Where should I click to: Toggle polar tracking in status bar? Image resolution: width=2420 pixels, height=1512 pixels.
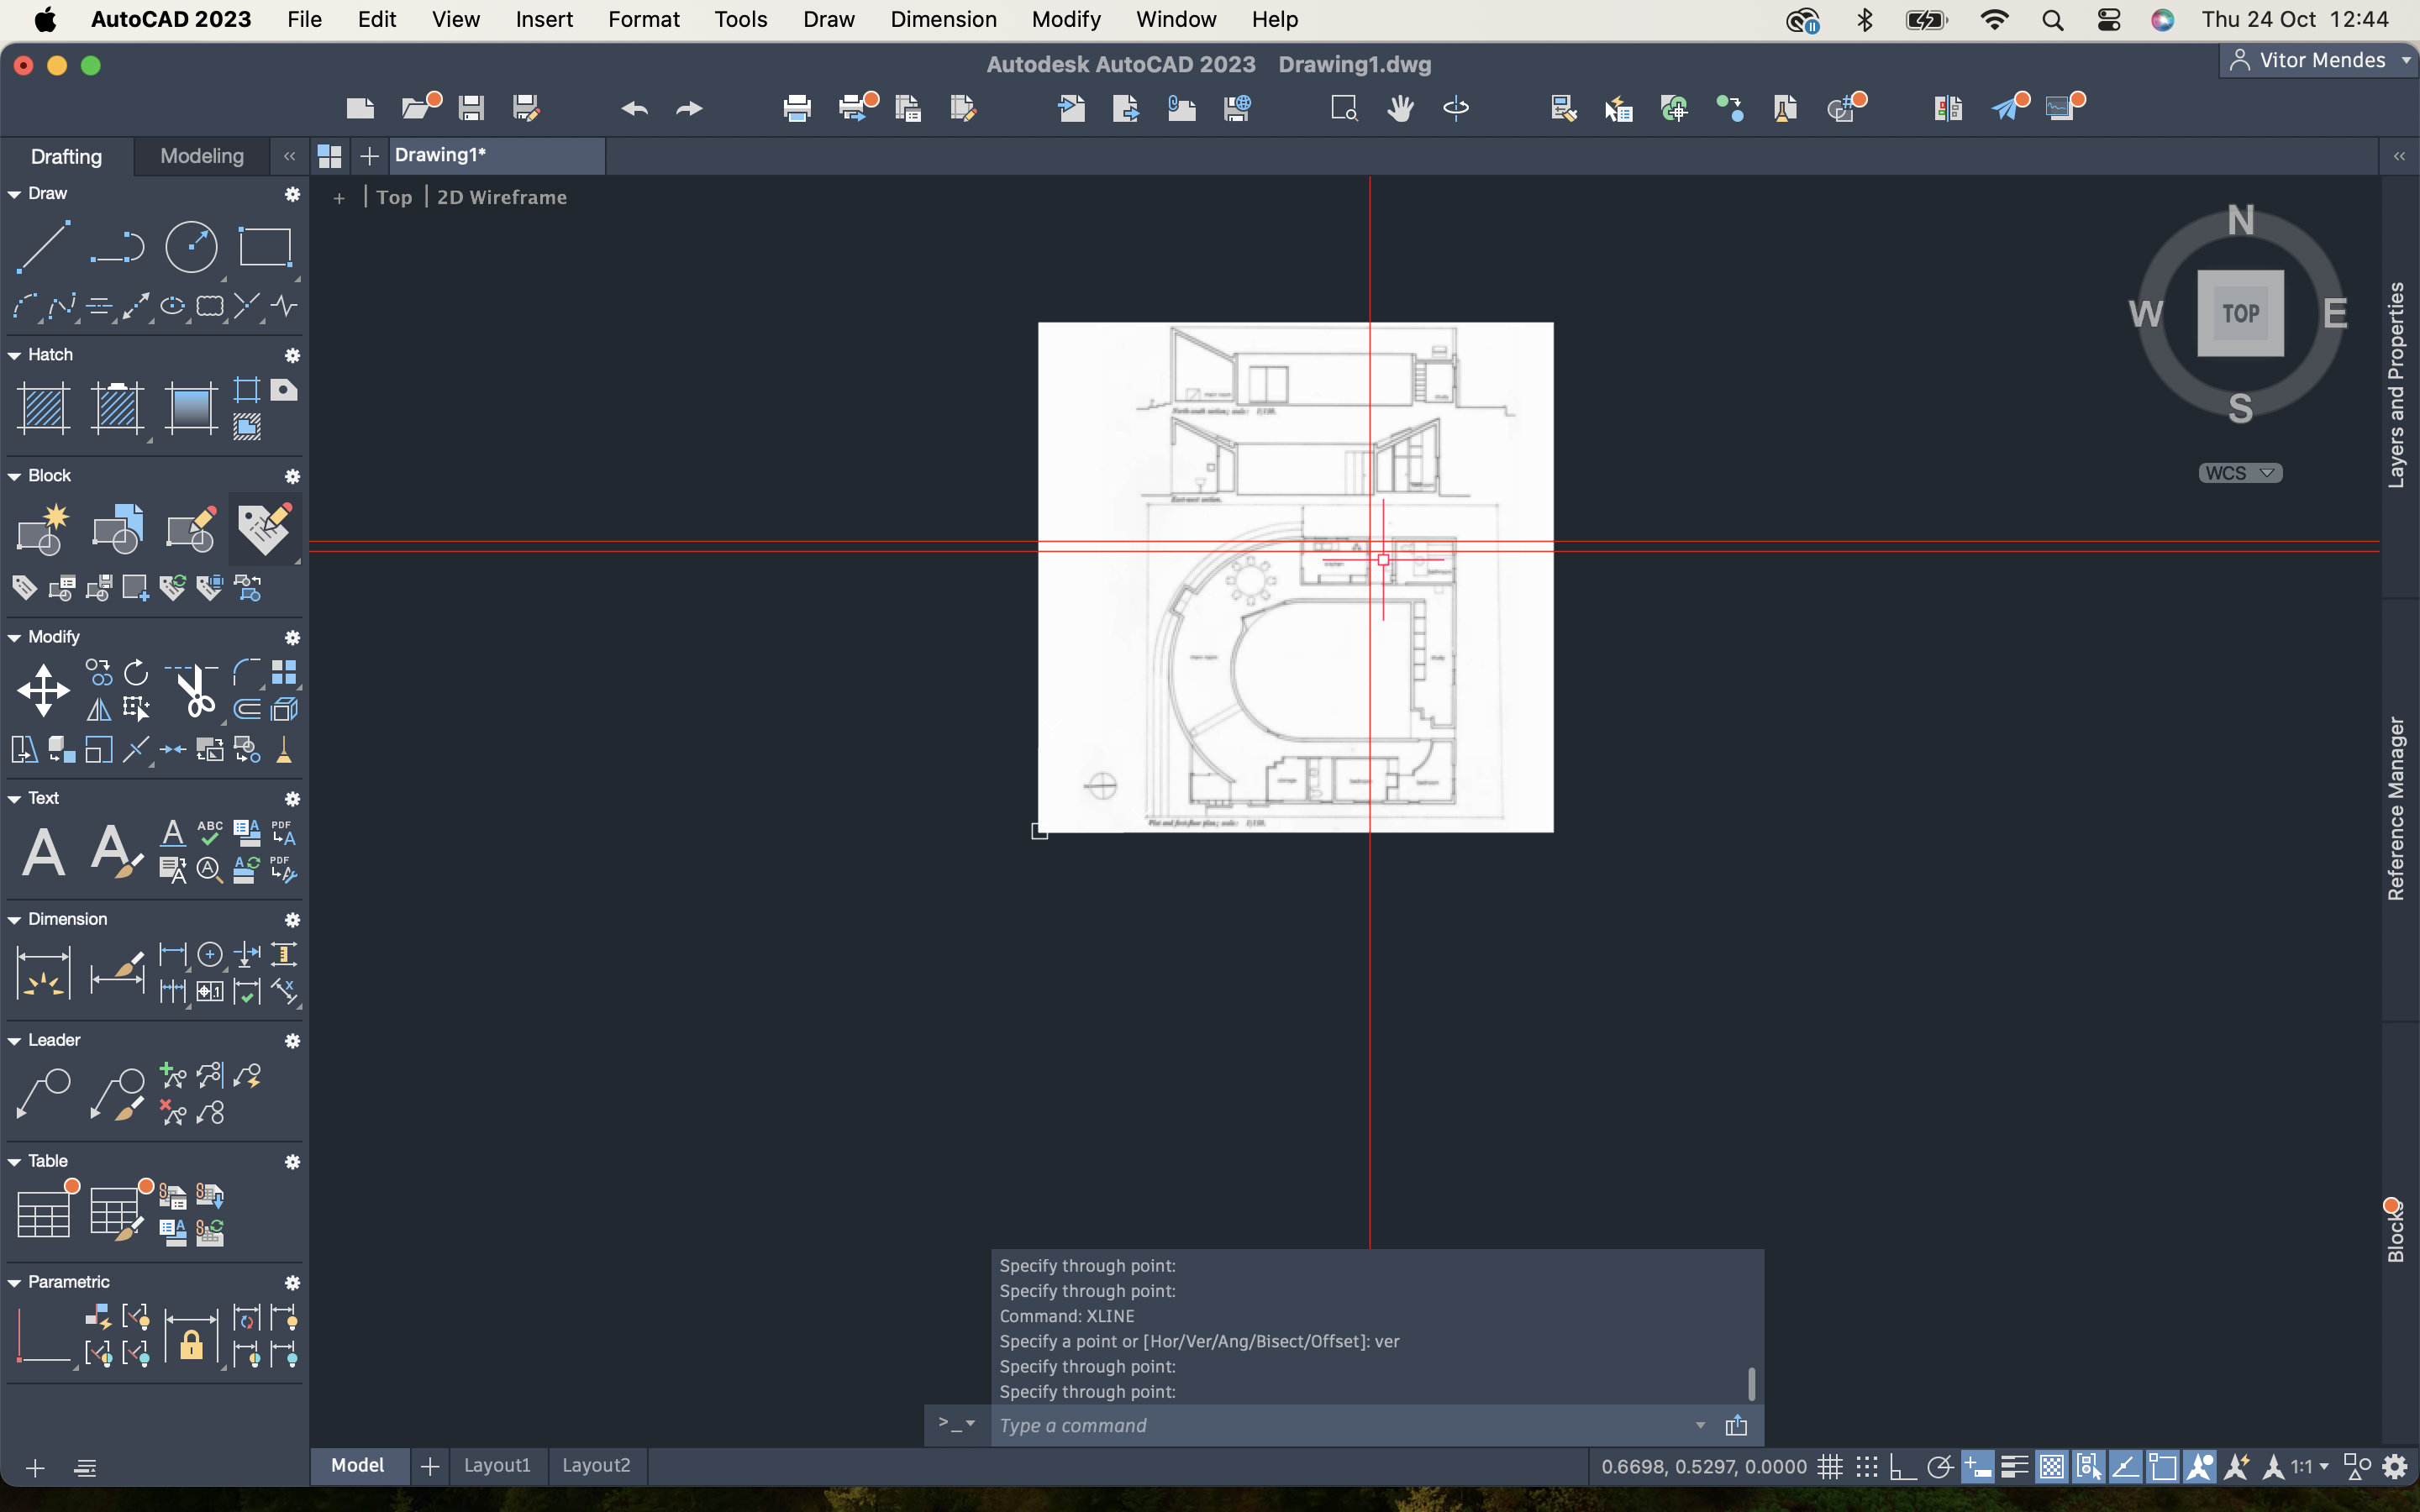pos(1939,1467)
